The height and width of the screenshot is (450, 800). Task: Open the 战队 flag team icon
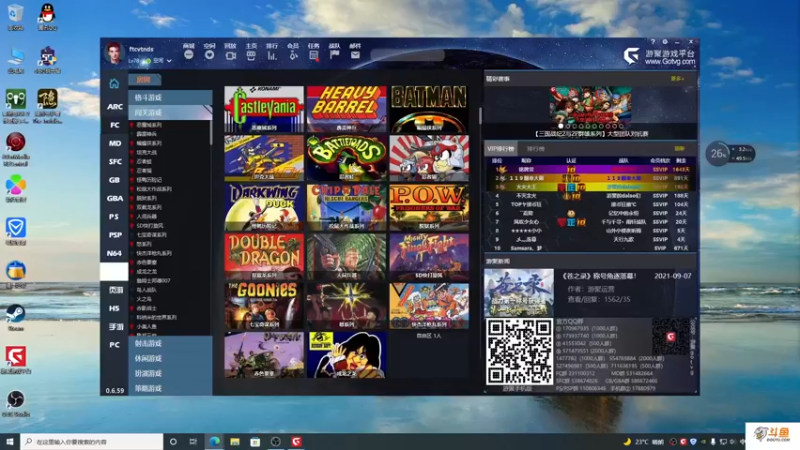pos(335,55)
